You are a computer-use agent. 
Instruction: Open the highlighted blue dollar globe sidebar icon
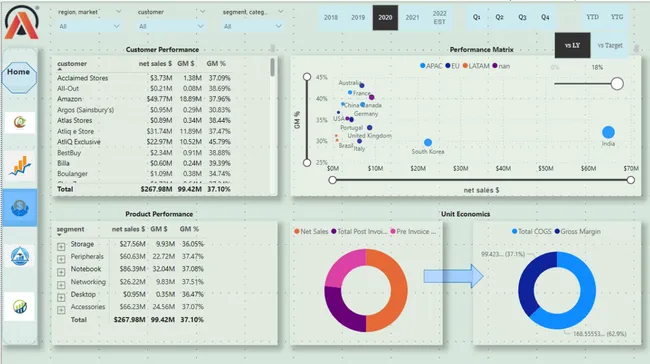click(19, 207)
